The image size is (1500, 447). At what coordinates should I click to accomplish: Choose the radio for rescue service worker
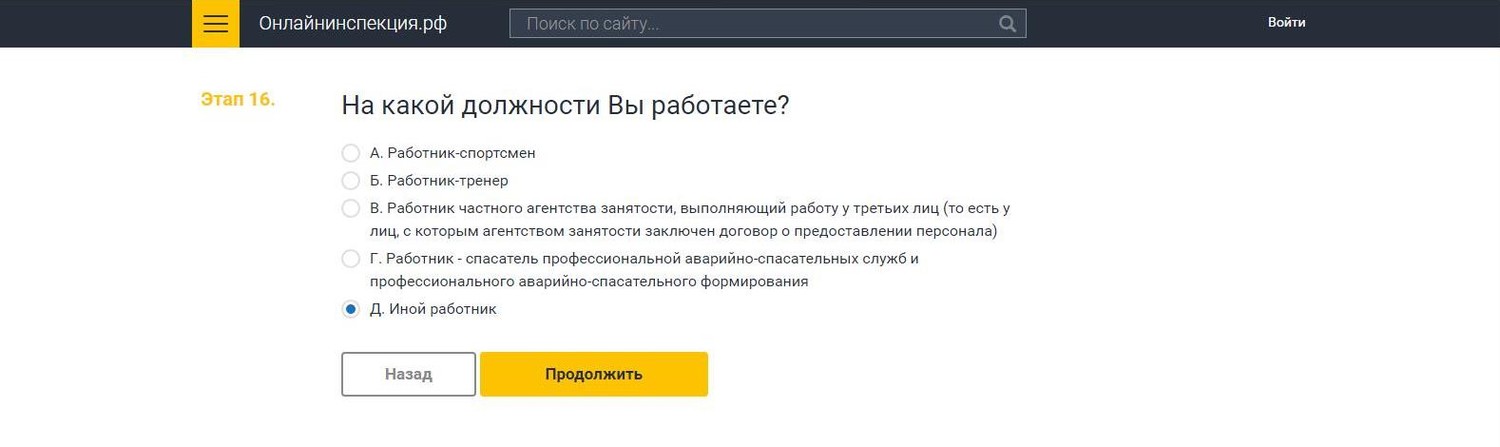coord(350,259)
